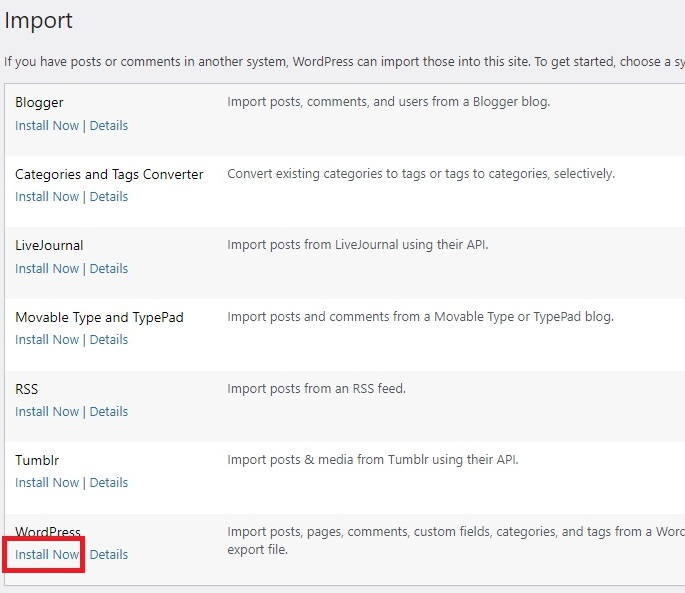
Task: Click 'Import posts from LiveJournal using their API'
Action: (358, 245)
